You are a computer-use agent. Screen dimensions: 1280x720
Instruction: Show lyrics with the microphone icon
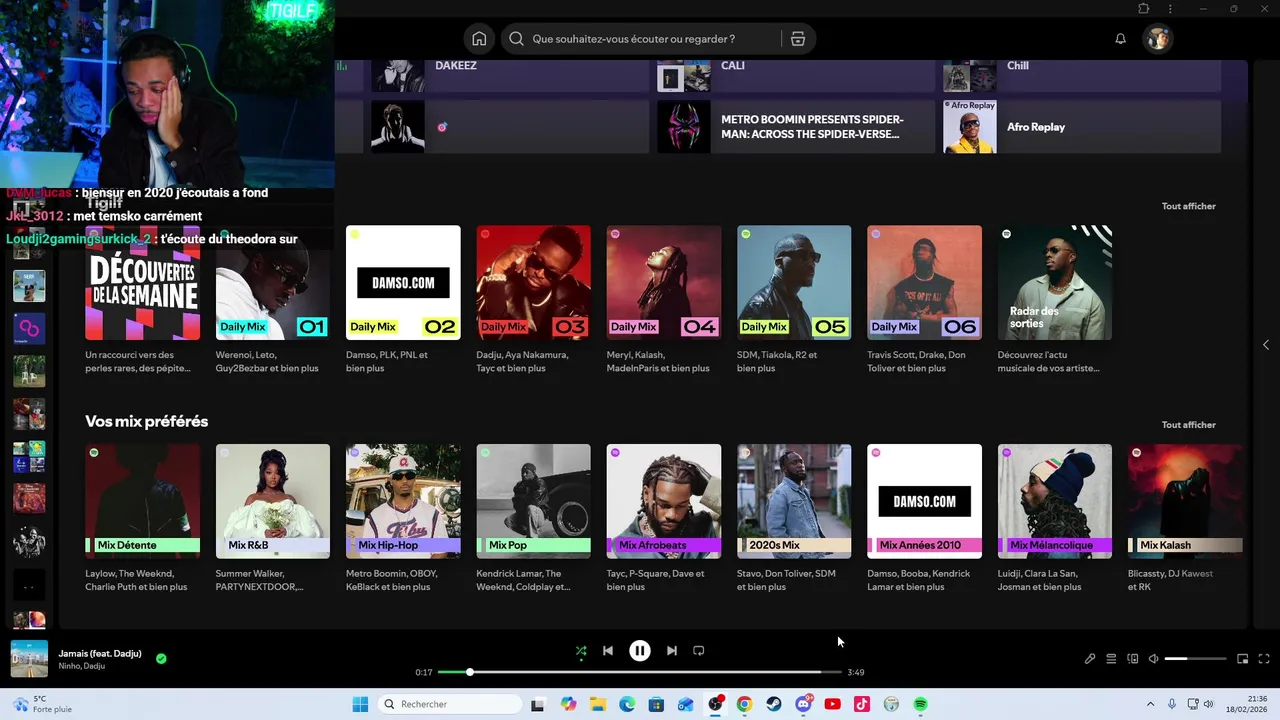(x=1090, y=659)
